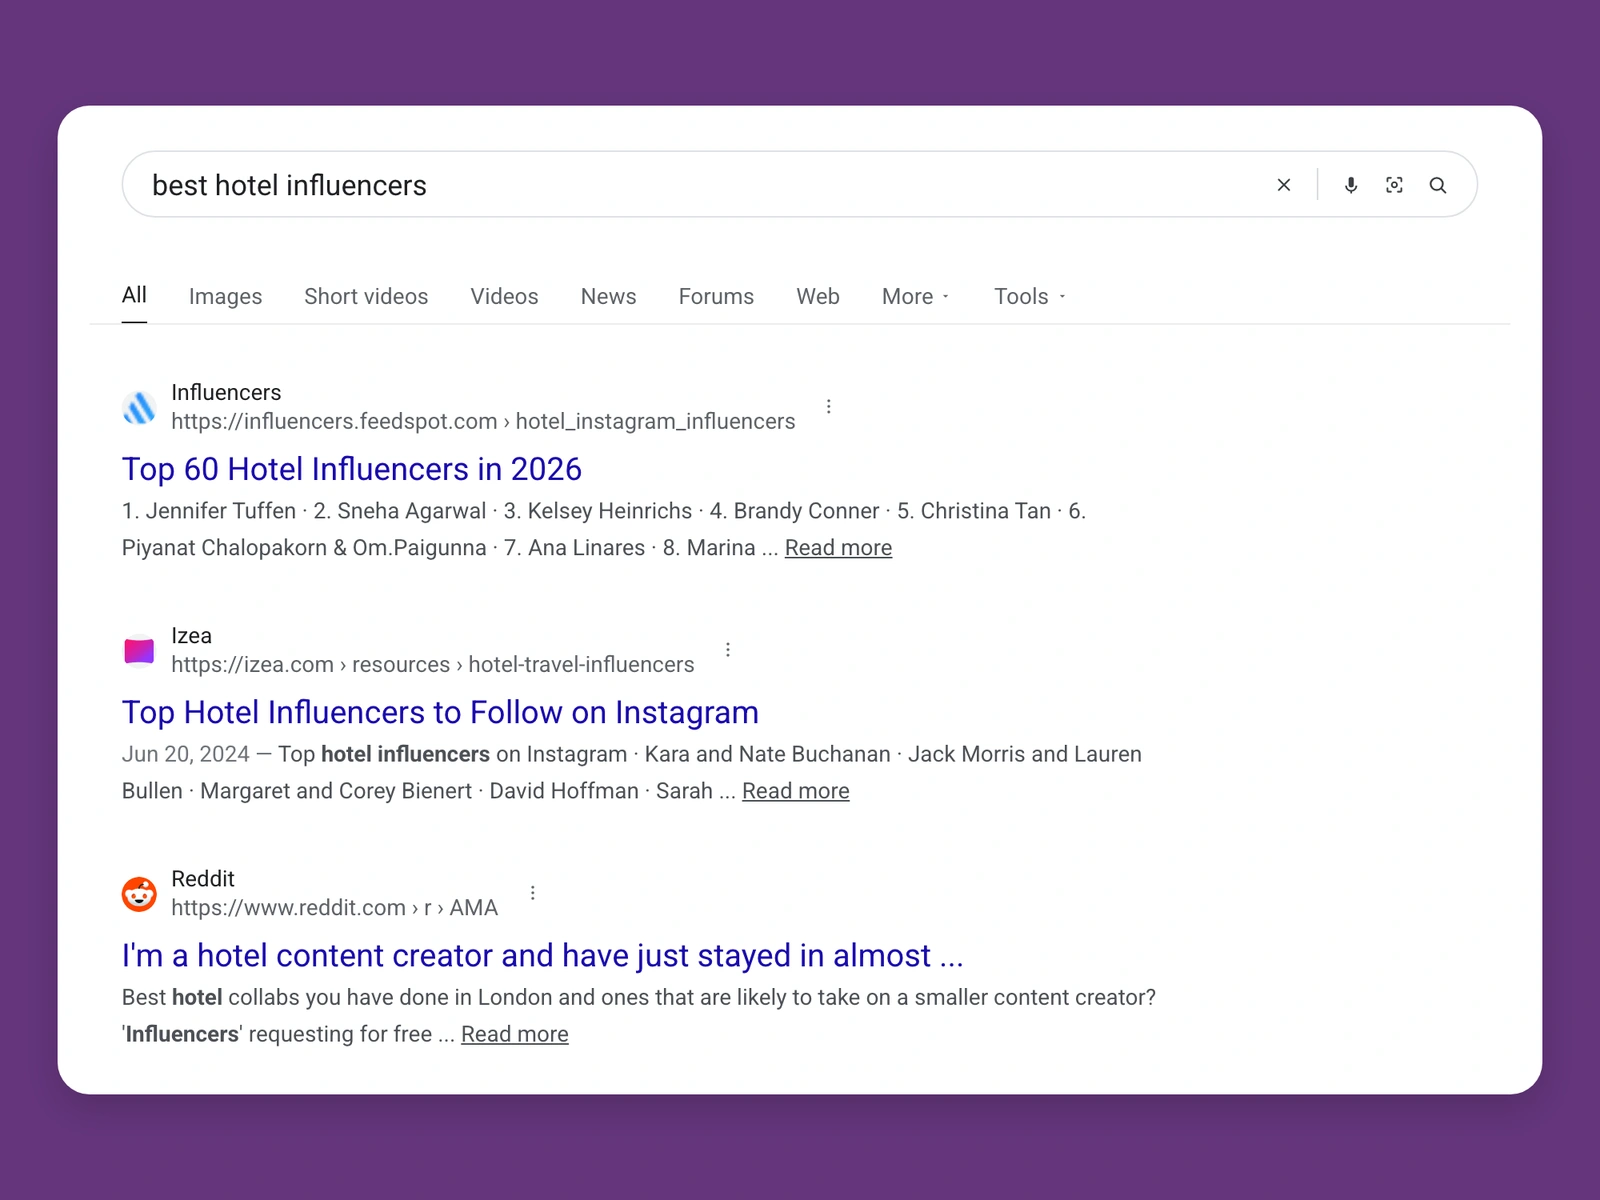The image size is (1600, 1200).
Task: Expand the More filters dropdown
Action: tap(915, 296)
